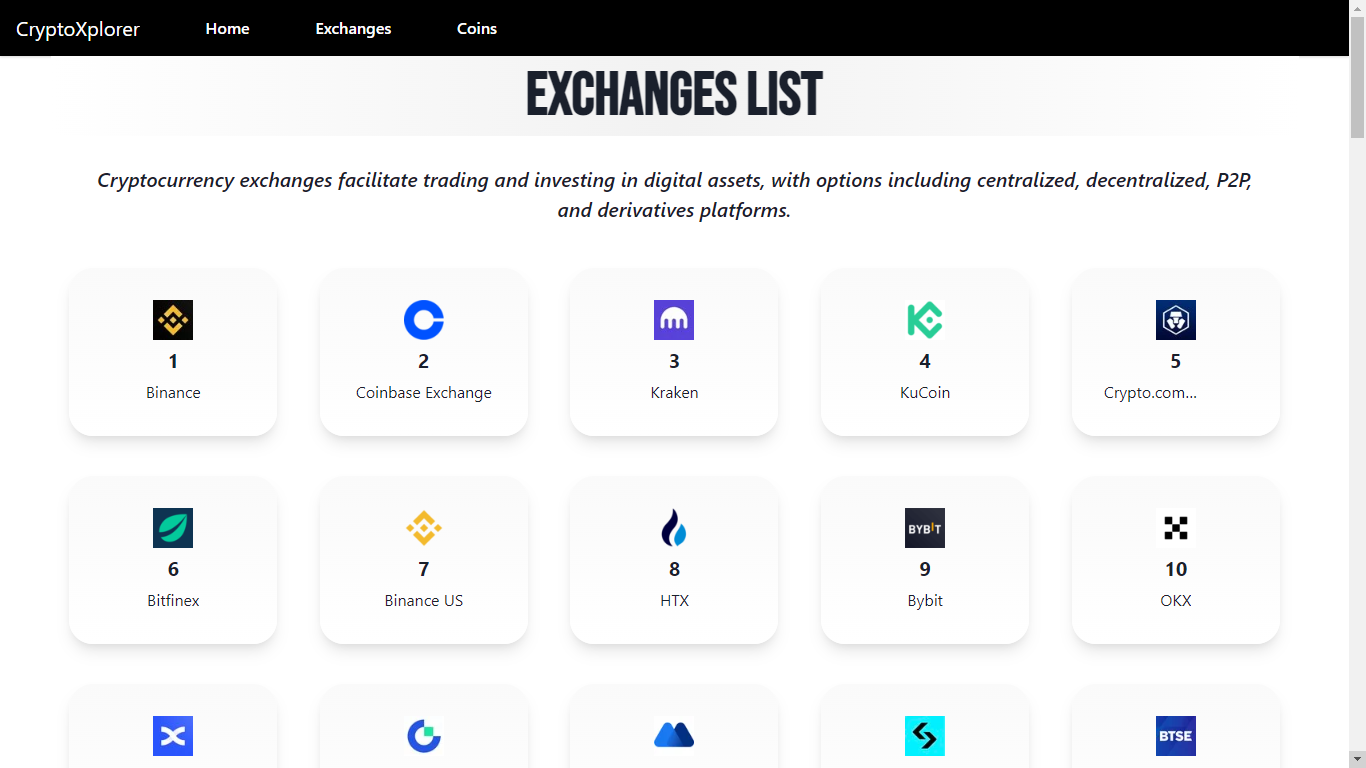This screenshot has height=768, width=1366.
Task: Click the Binance US diamond logo
Action: pyautogui.click(x=424, y=528)
